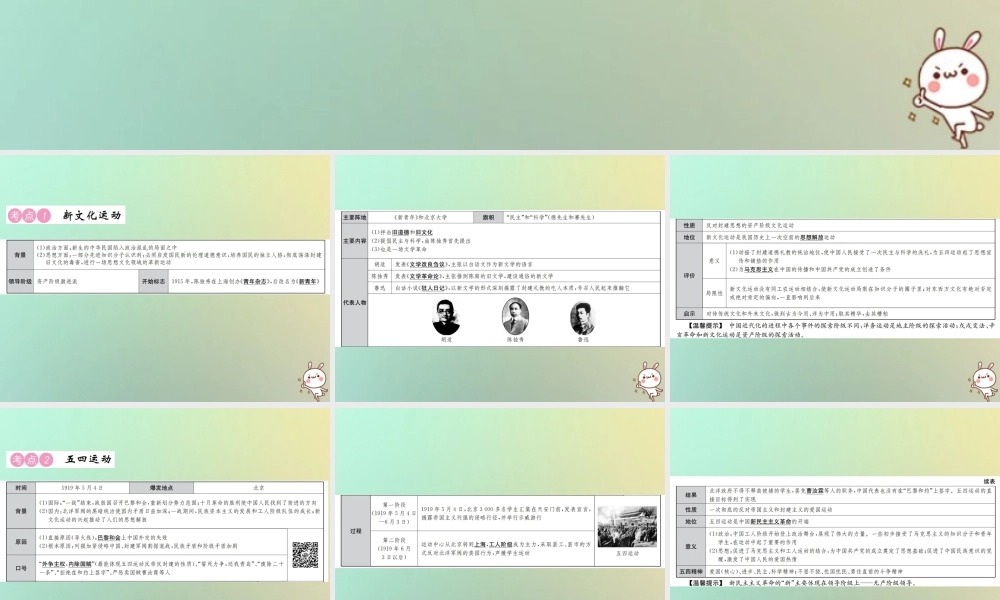The height and width of the screenshot is (600, 1000).
Task: Click the pink 考点2 badge
Action: coord(30,459)
